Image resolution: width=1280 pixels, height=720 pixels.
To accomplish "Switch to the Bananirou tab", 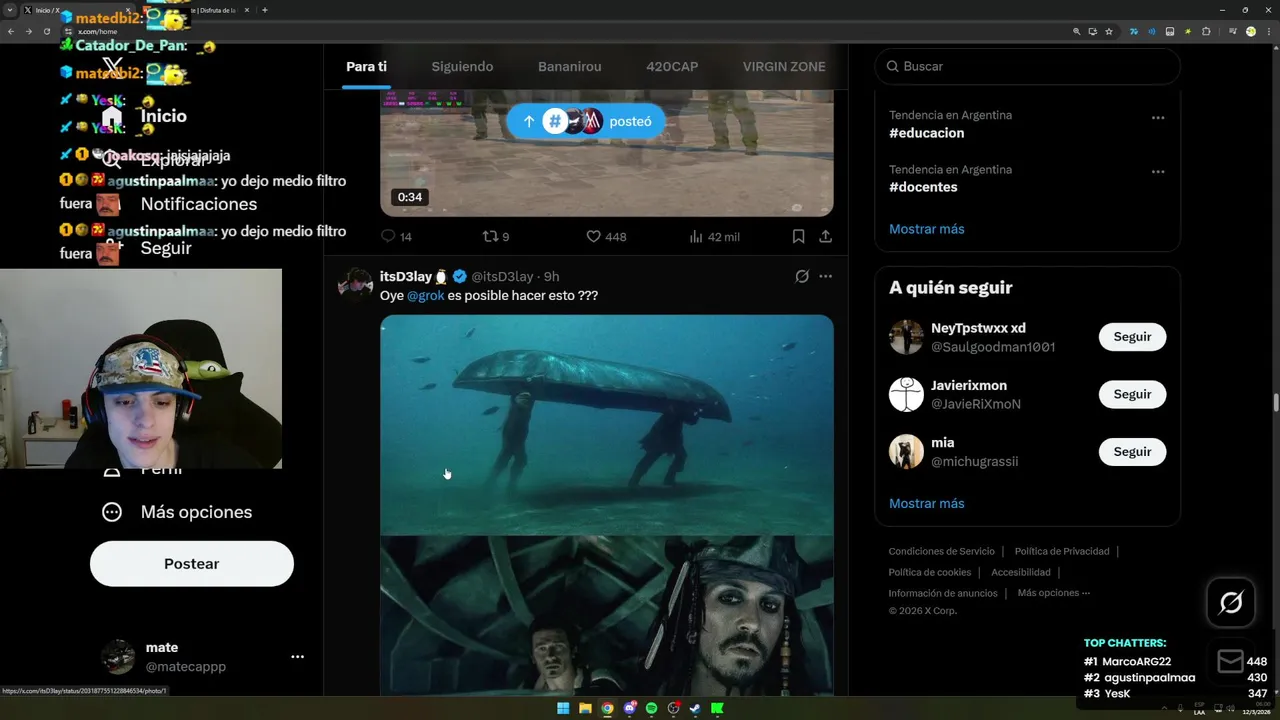I will coord(569,66).
